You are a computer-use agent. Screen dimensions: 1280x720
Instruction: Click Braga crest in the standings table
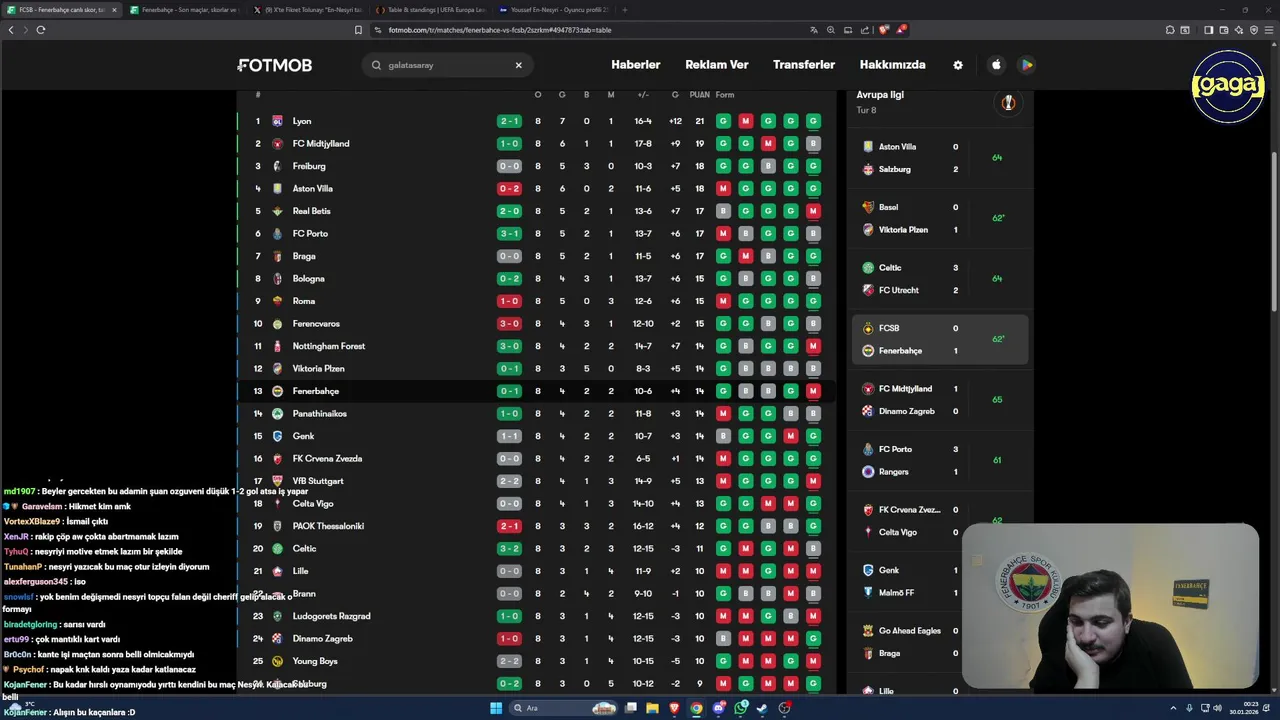(x=277, y=256)
